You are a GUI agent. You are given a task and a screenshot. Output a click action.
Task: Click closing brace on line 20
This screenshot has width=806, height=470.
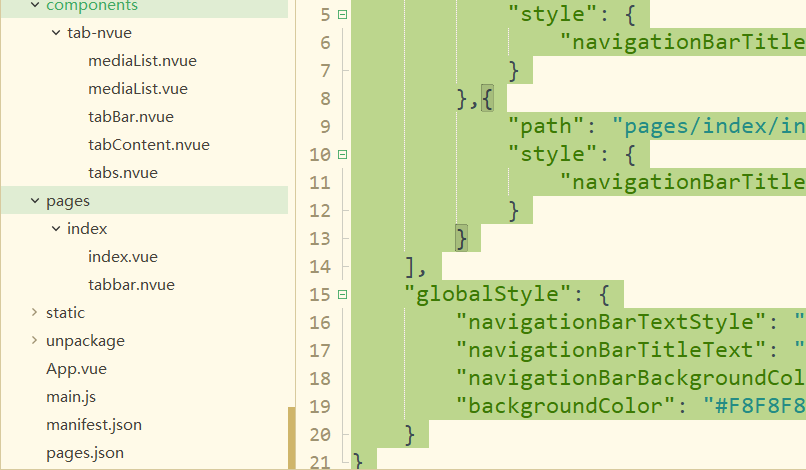[x=410, y=435]
